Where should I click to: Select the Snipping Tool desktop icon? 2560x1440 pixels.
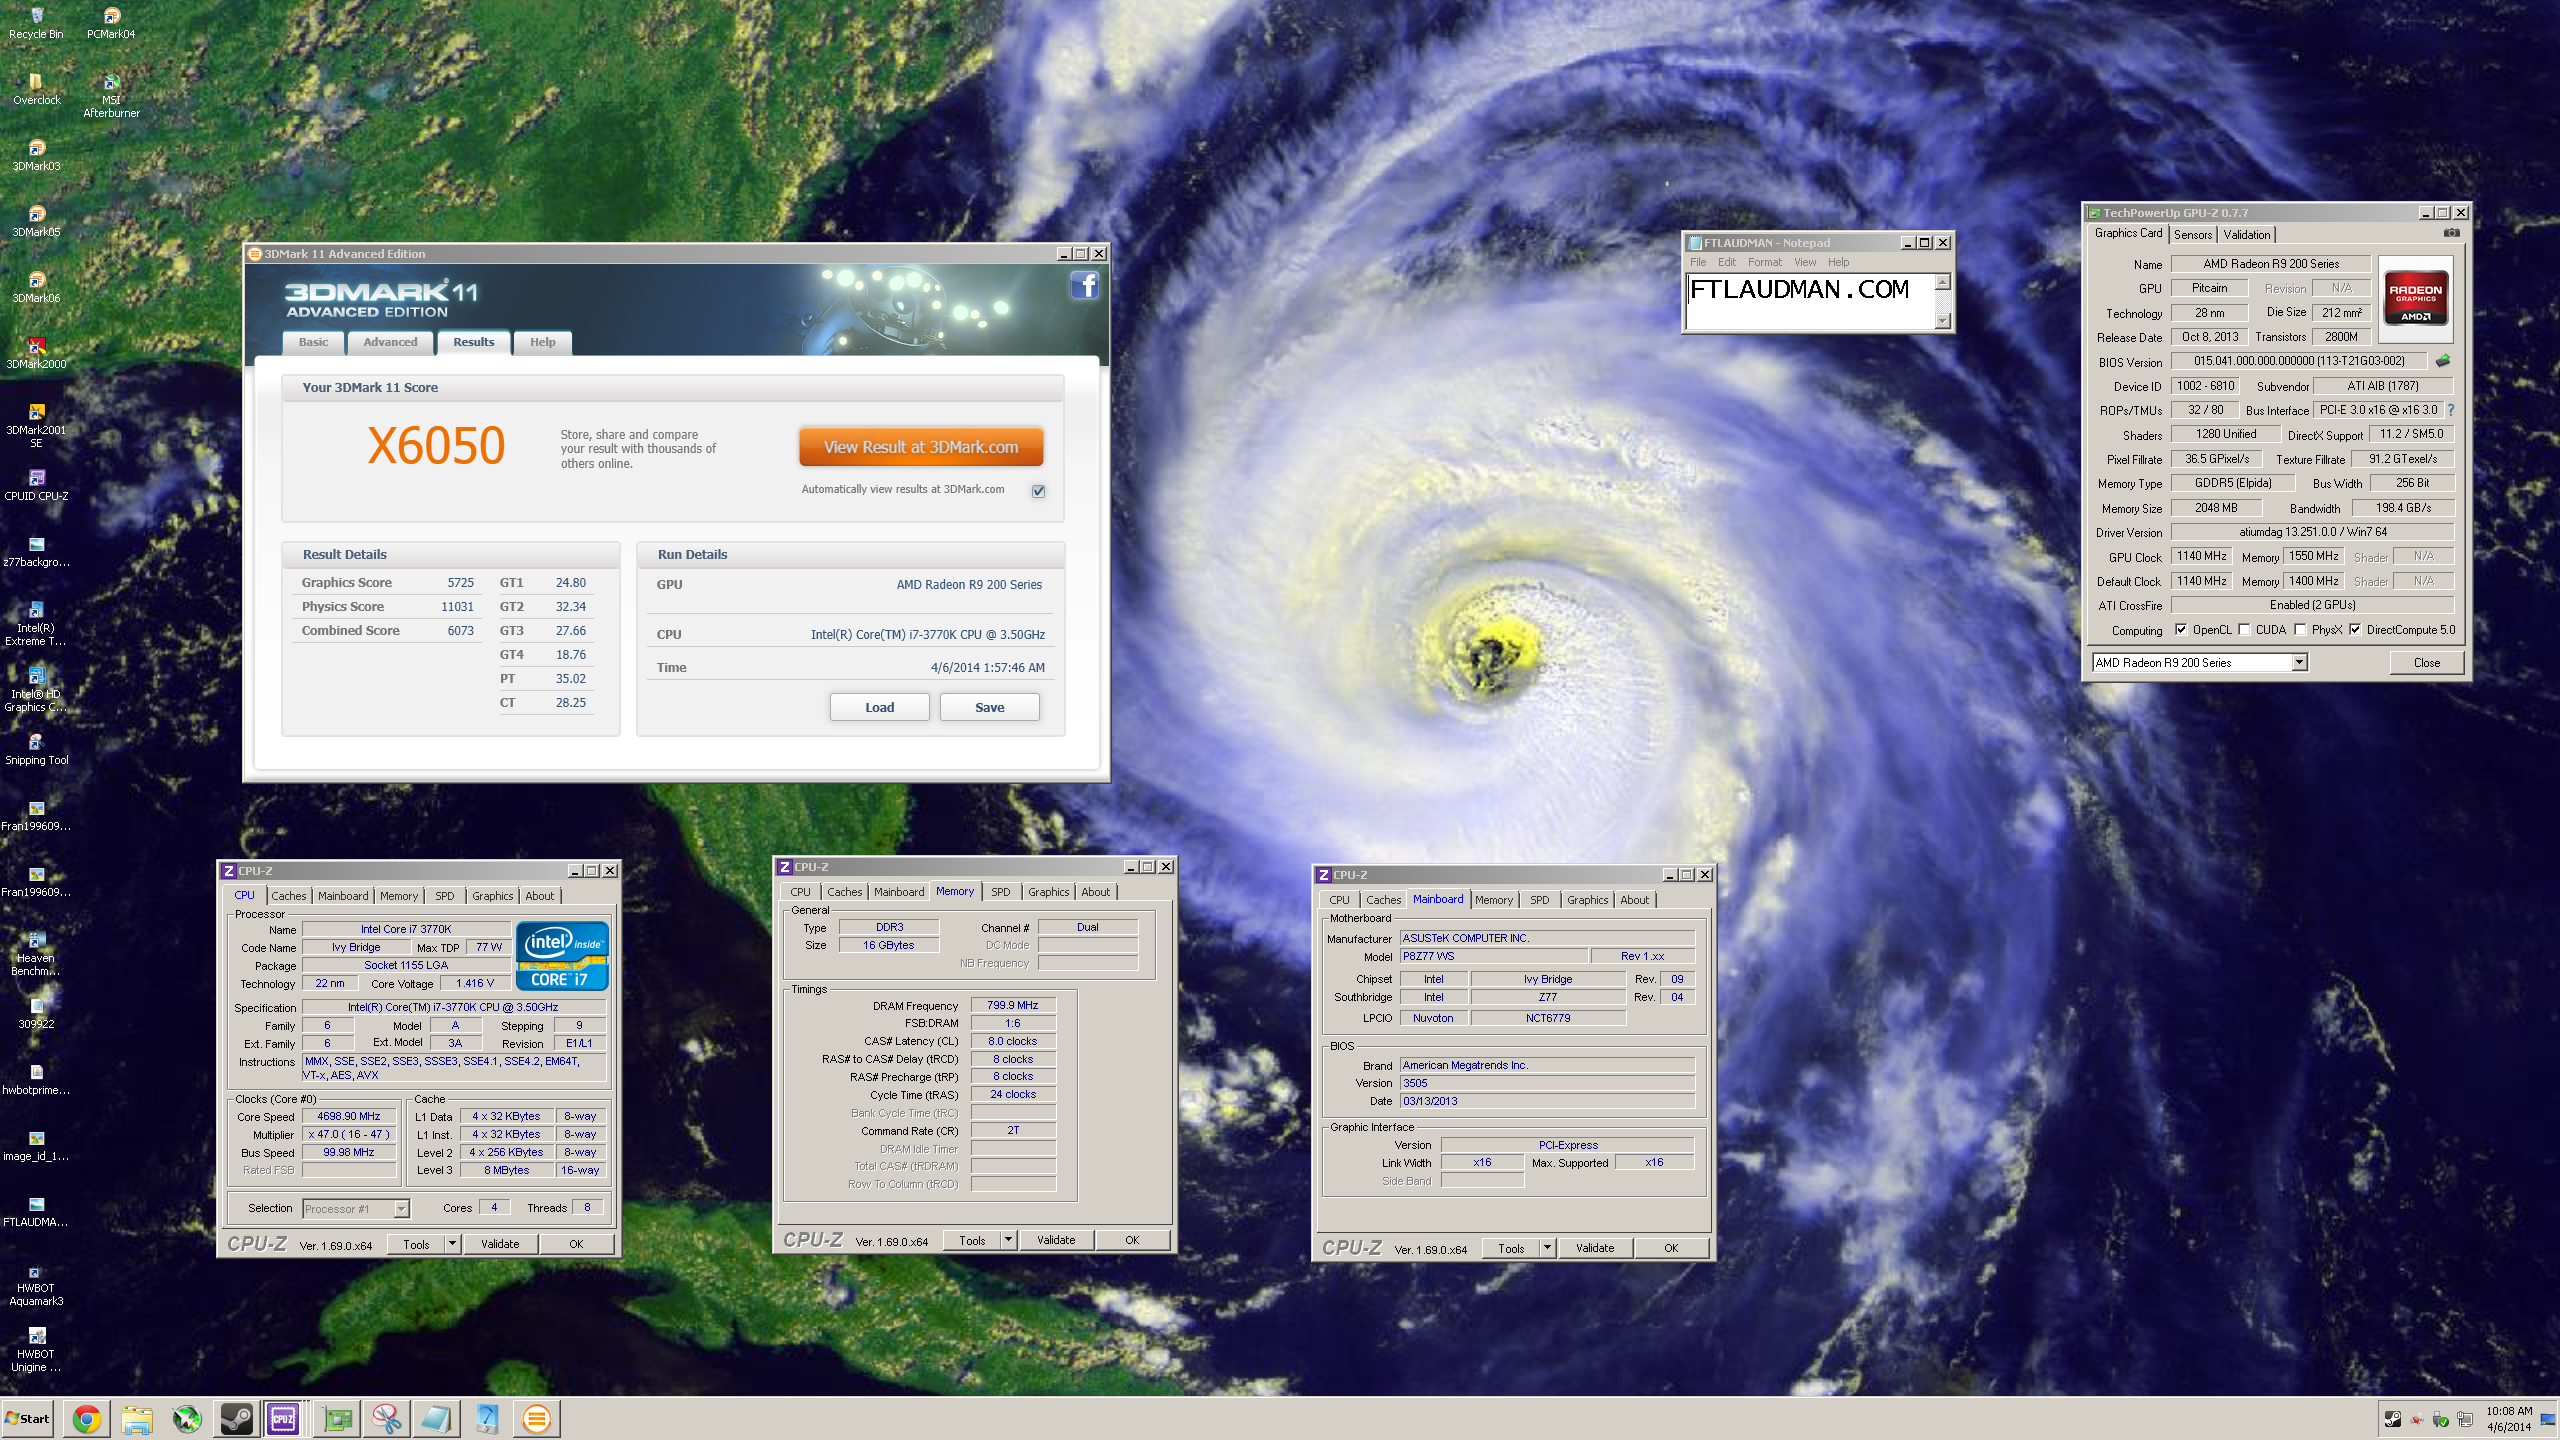click(36, 749)
